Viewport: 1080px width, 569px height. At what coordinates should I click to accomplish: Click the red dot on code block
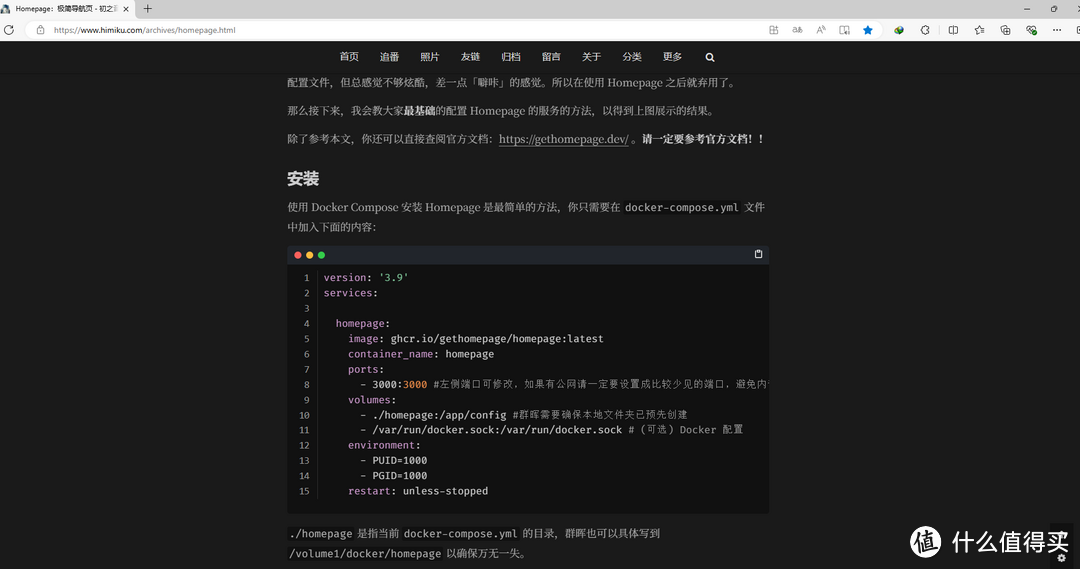coord(298,255)
